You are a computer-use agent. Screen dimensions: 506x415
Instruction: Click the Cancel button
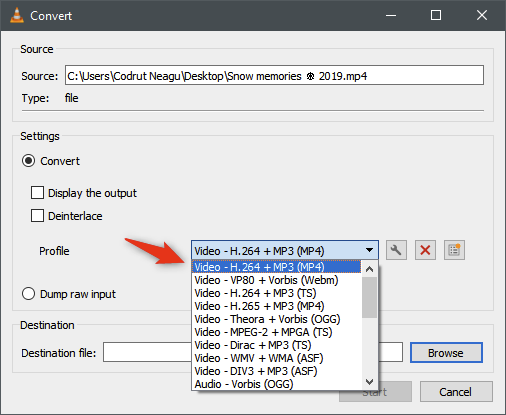(456, 392)
